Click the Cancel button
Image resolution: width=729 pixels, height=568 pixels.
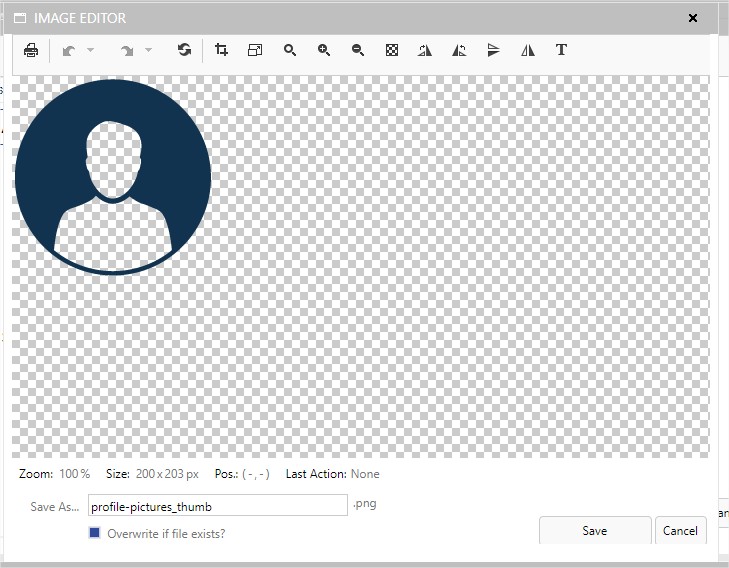[680, 530]
